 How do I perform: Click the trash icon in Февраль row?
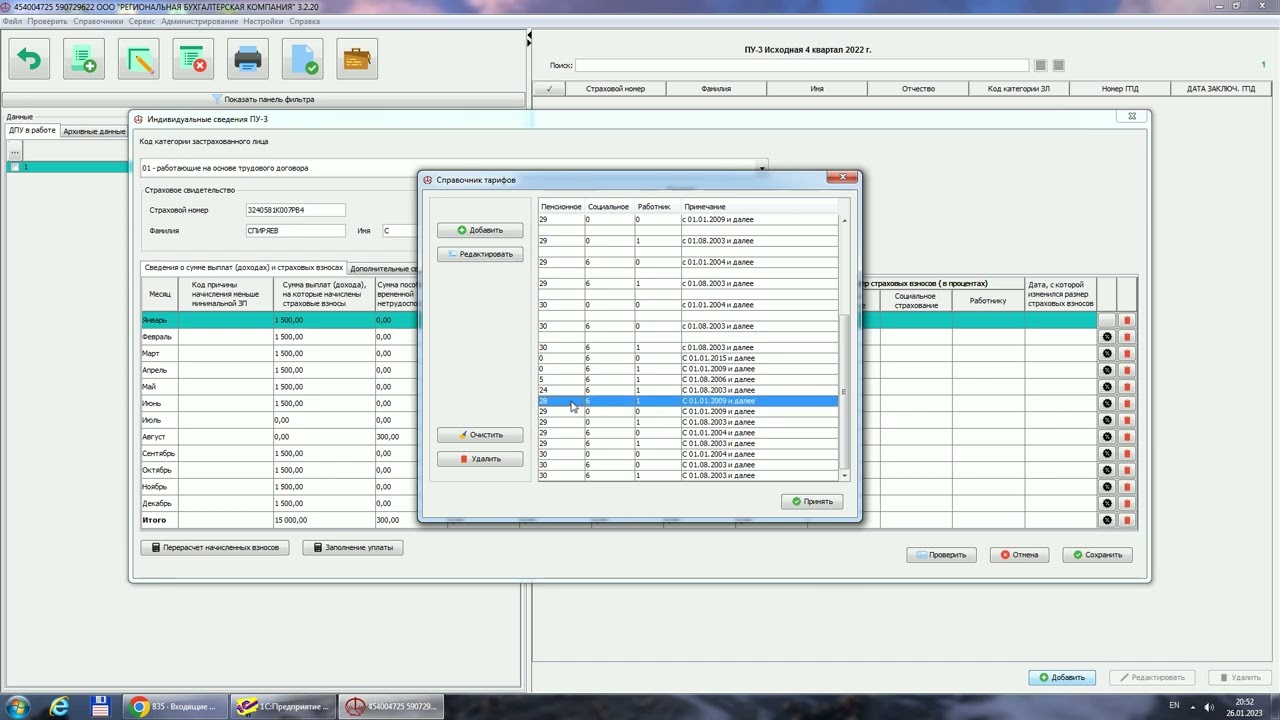1127,337
